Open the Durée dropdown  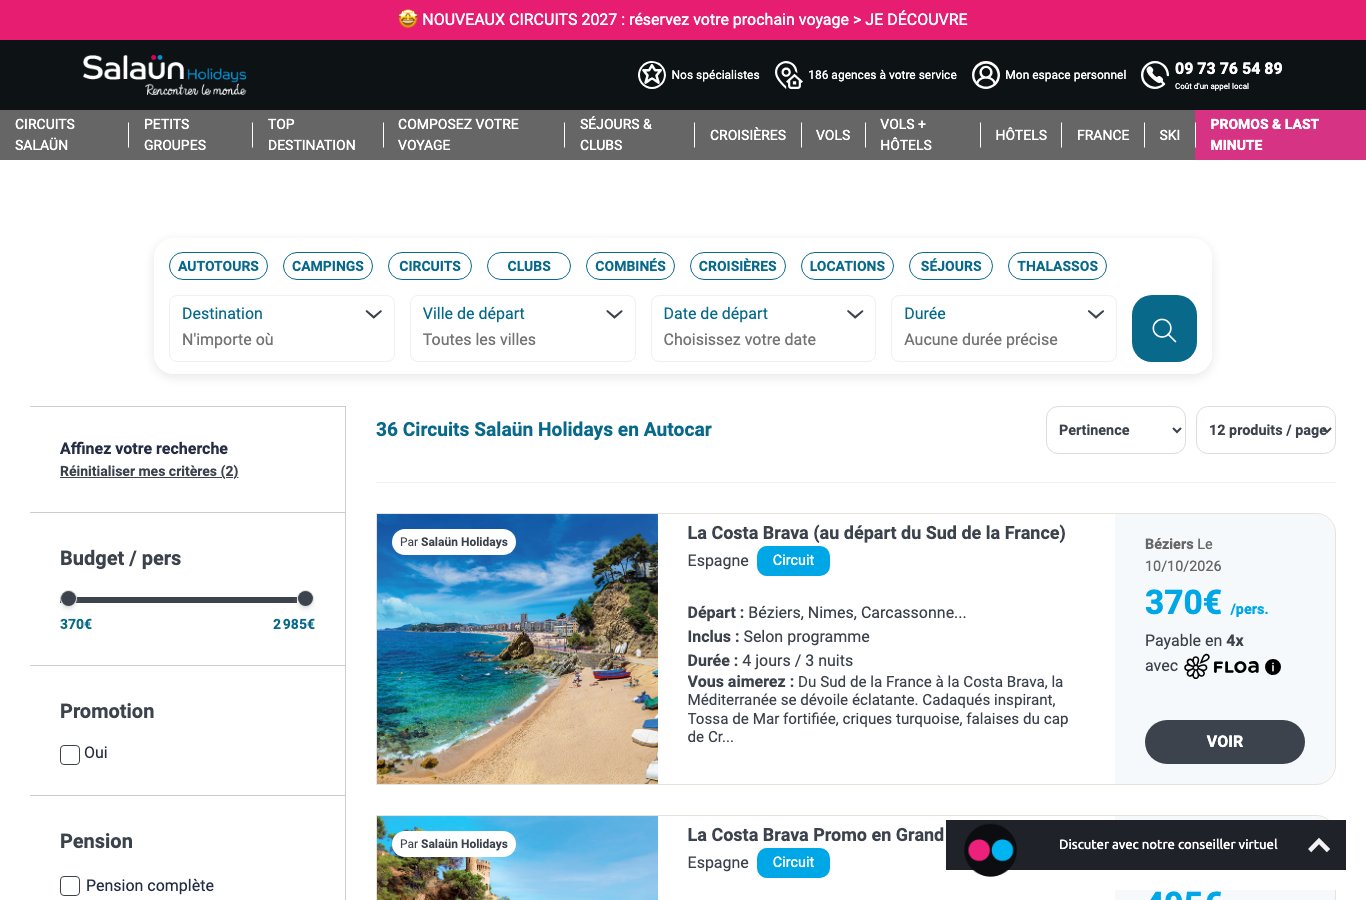(x=1004, y=328)
